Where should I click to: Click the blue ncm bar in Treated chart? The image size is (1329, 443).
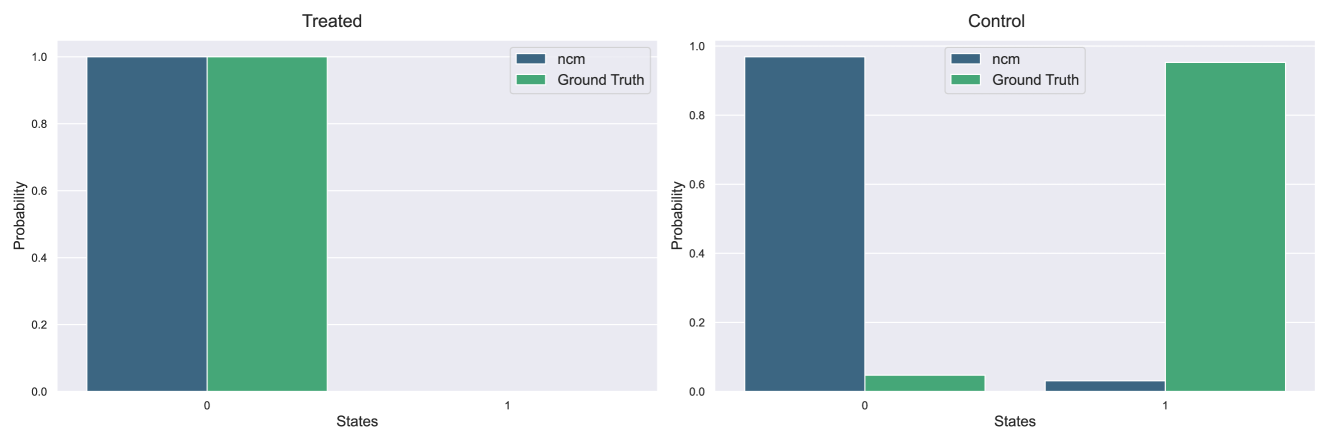(147, 224)
